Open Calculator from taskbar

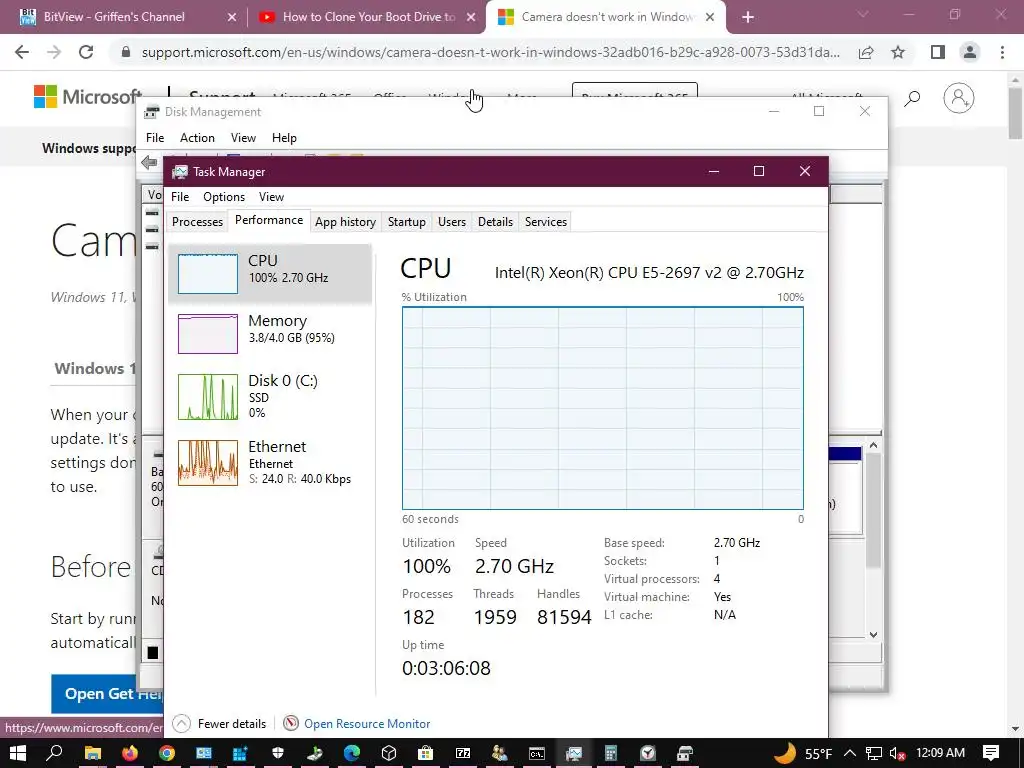(611, 753)
